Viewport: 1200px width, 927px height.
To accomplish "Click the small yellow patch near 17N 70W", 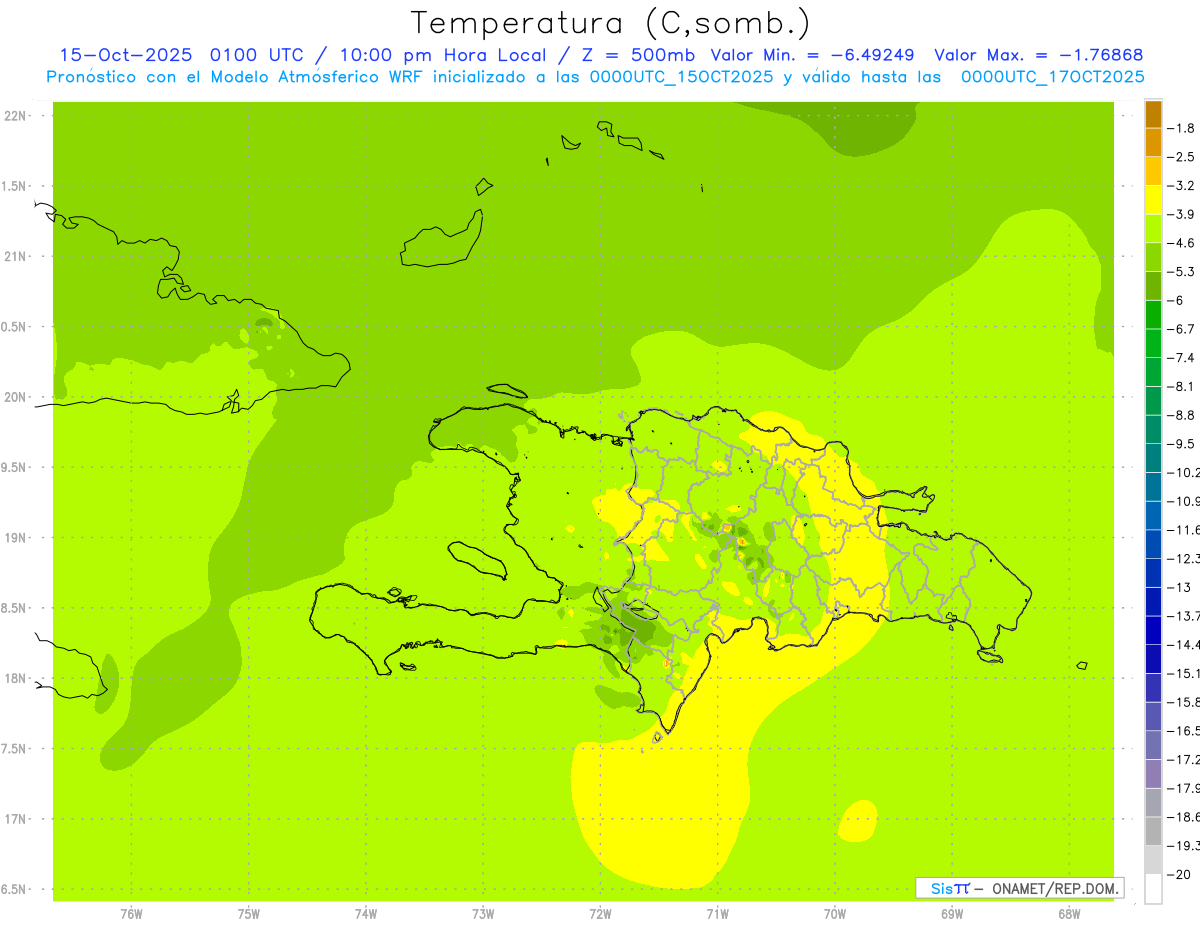I will tap(857, 821).
